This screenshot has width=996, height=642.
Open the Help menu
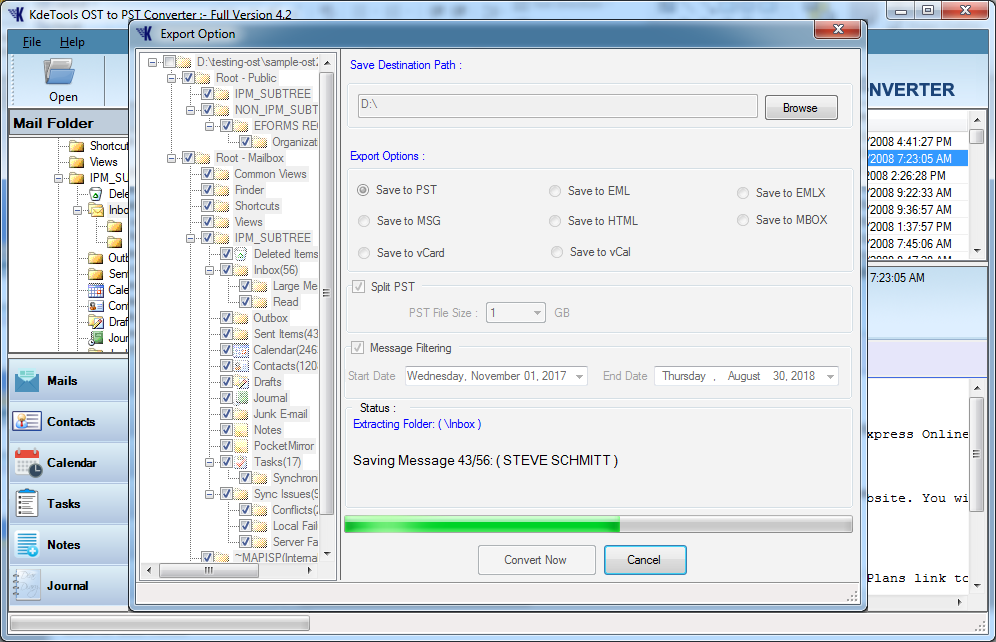point(72,42)
